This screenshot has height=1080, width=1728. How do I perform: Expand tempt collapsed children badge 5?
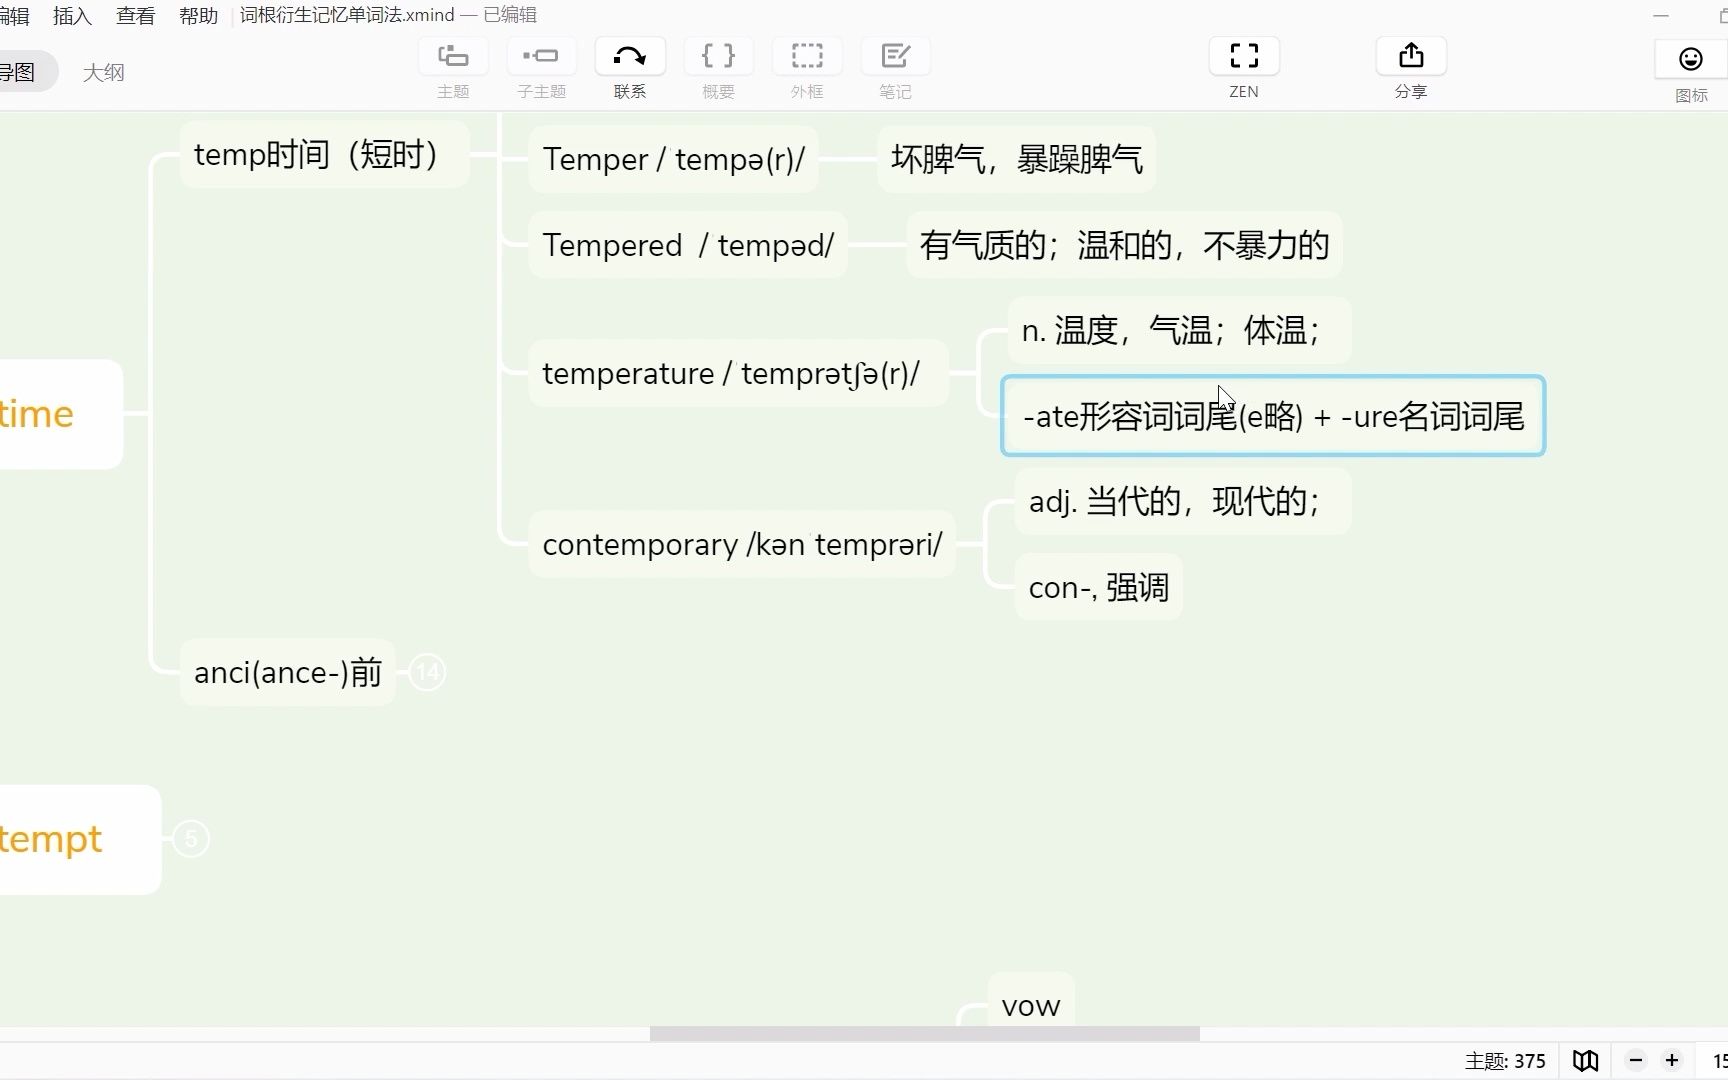(x=190, y=838)
